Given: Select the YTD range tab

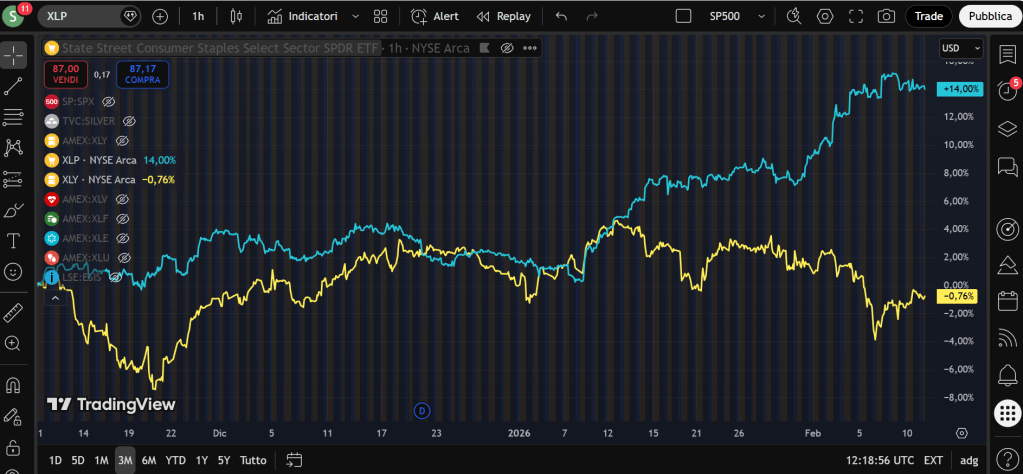Looking at the screenshot, I should click(x=175, y=460).
